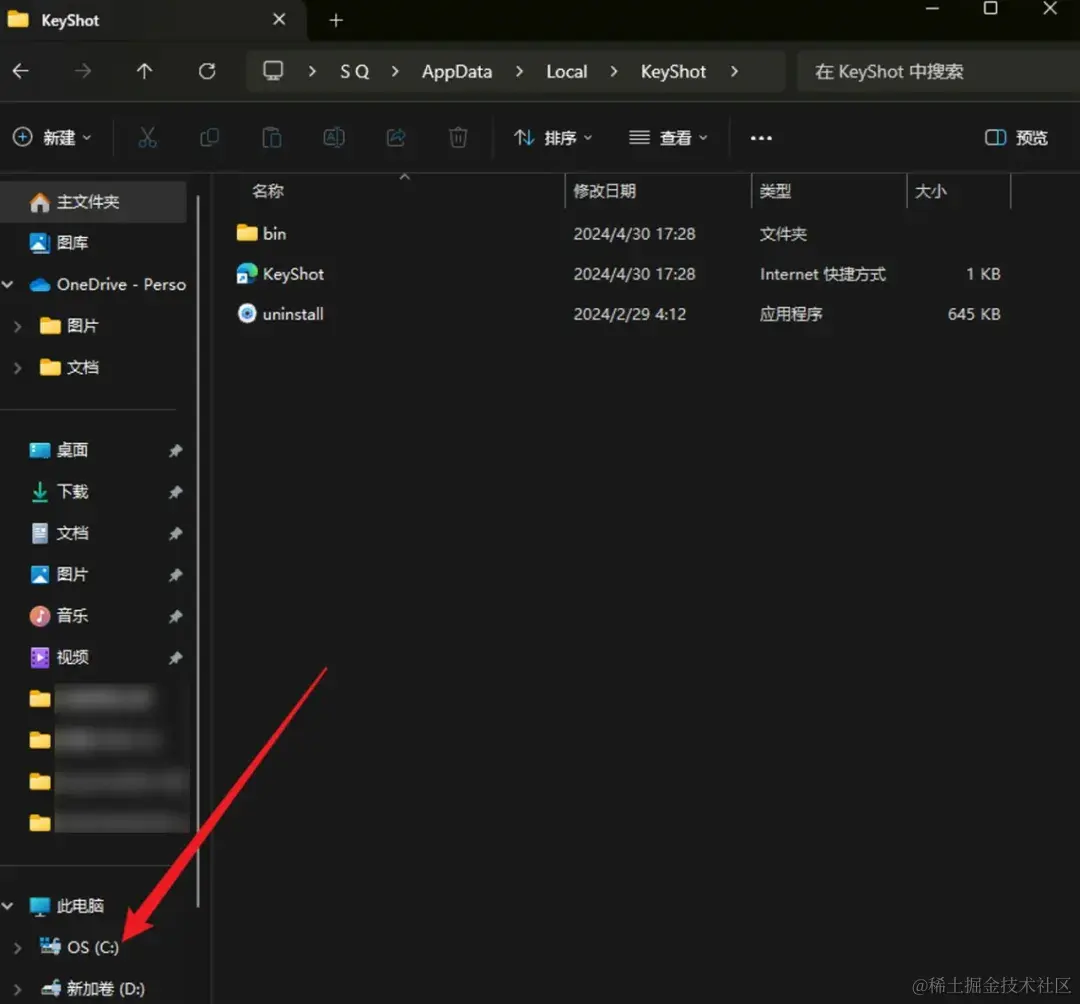Expand the OneDrive 文档 node
The image size is (1080, 1004).
click(x=18, y=368)
